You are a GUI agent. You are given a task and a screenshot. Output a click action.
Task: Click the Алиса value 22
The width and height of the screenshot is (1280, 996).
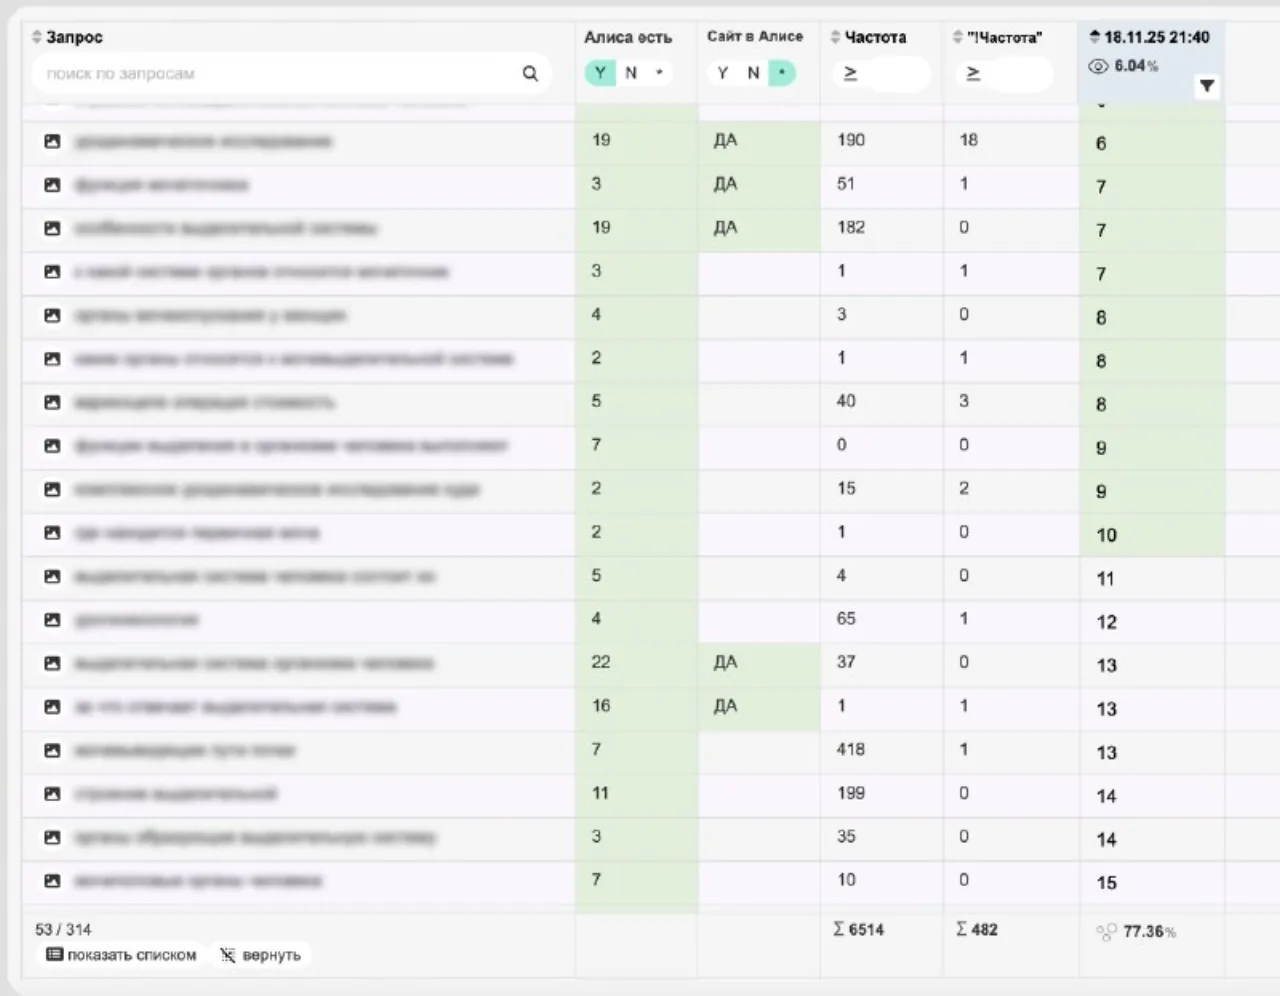[601, 662]
